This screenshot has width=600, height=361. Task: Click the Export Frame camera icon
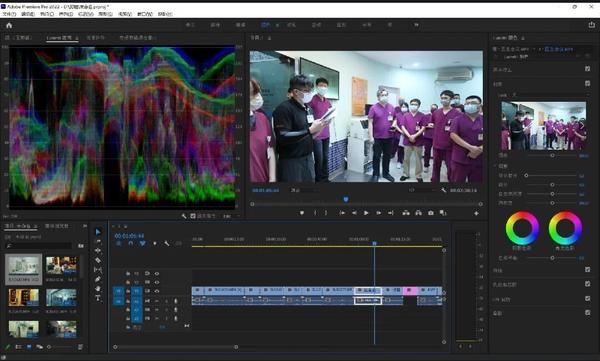[x=431, y=213]
